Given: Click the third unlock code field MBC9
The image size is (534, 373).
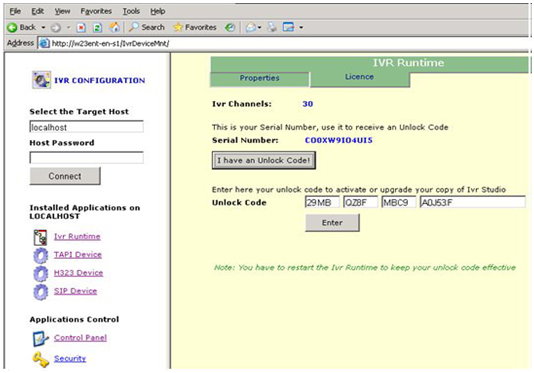Looking at the screenshot, I should coord(399,202).
